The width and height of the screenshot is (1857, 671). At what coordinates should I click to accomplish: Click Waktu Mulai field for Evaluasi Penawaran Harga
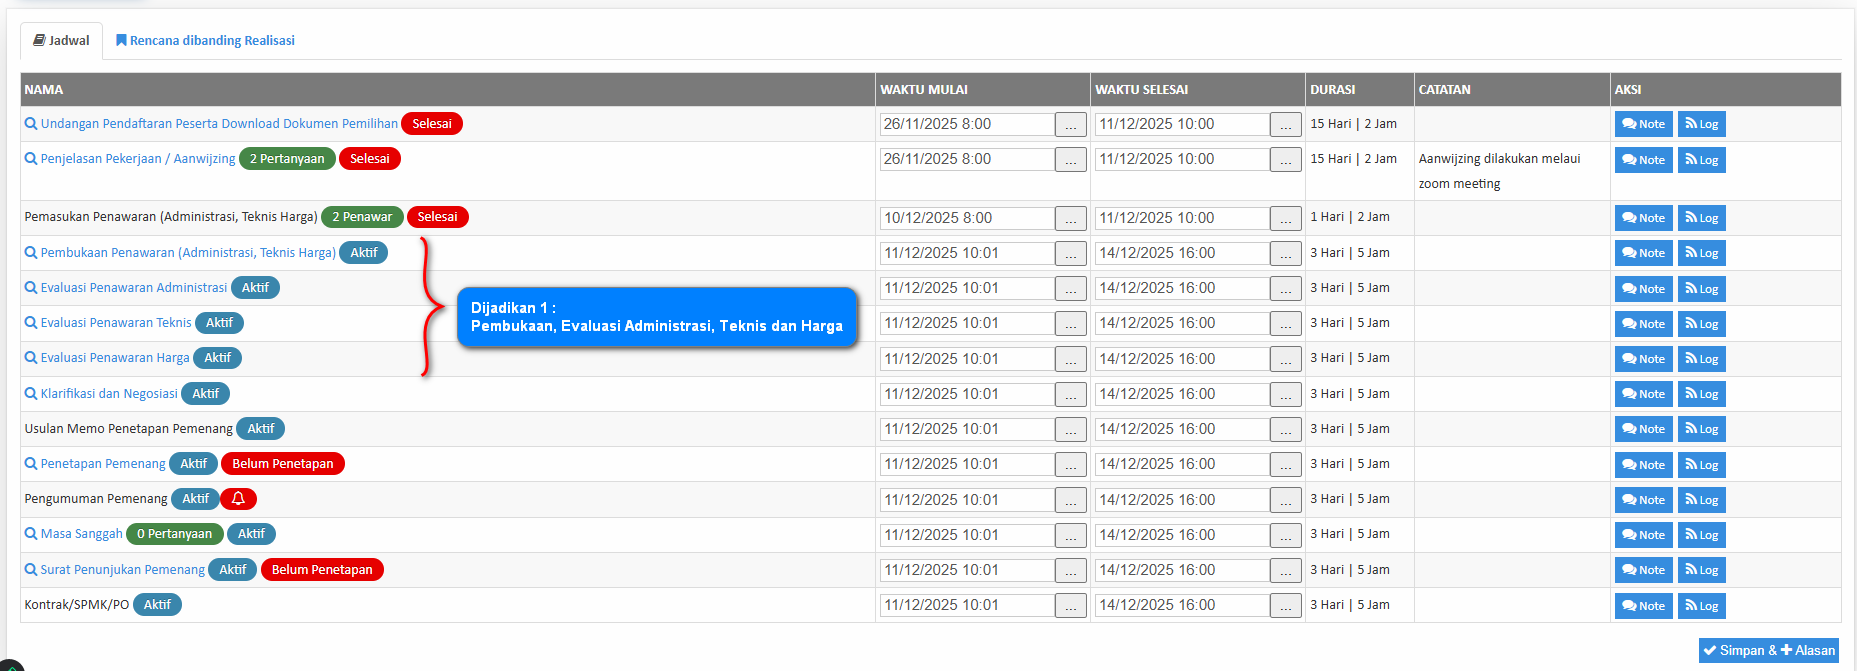(966, 359)
